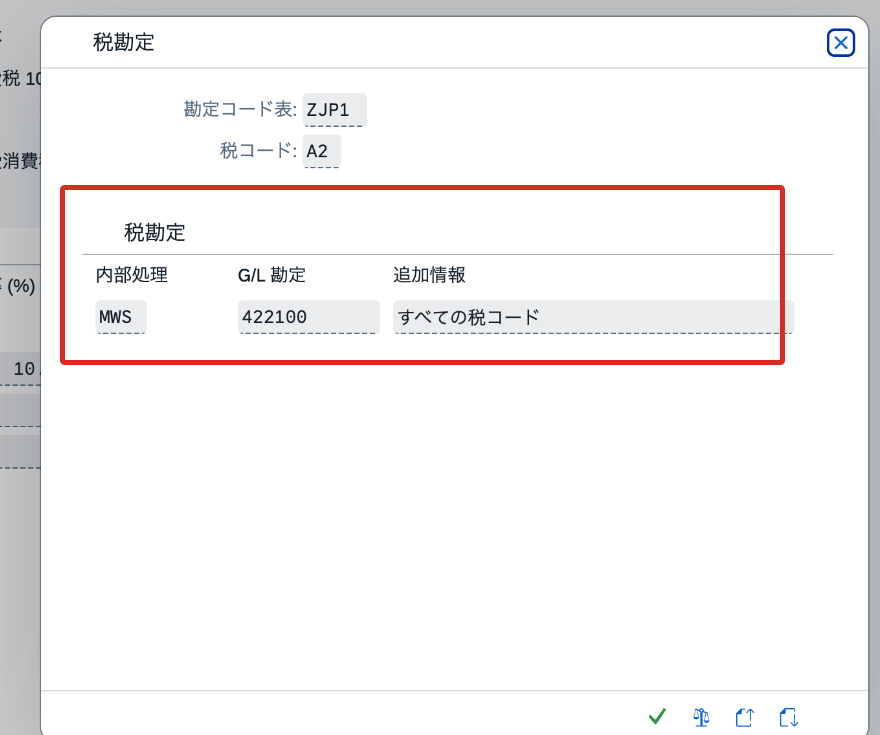The image size is (880, 735).
Task: Click the G/L 勘定 field 422100
Action: (x=309, y=317)
